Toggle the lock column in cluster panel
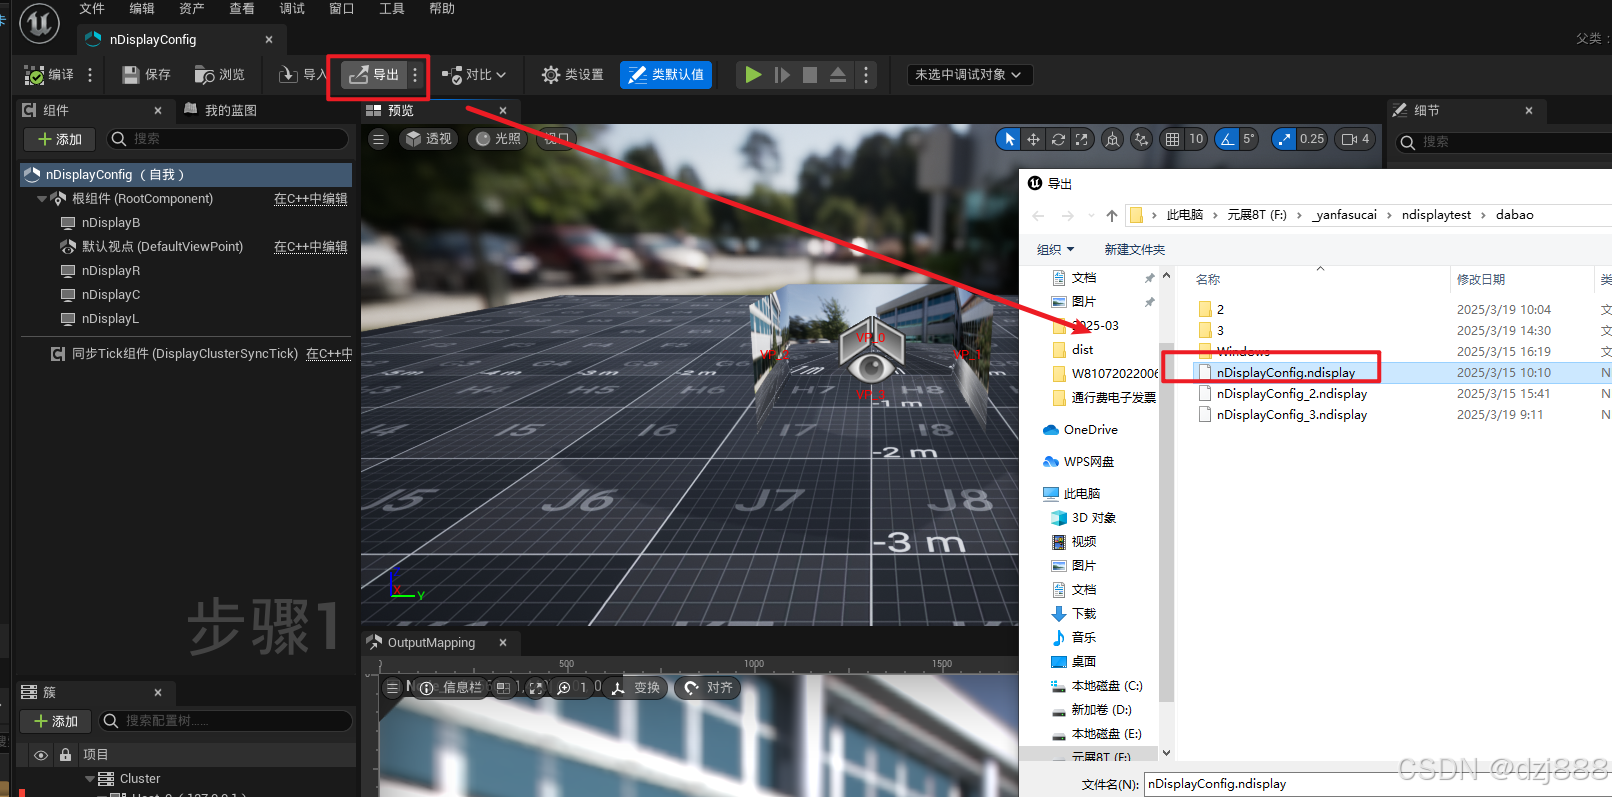This screenshot has width=1612, height=797. (66, 755)
